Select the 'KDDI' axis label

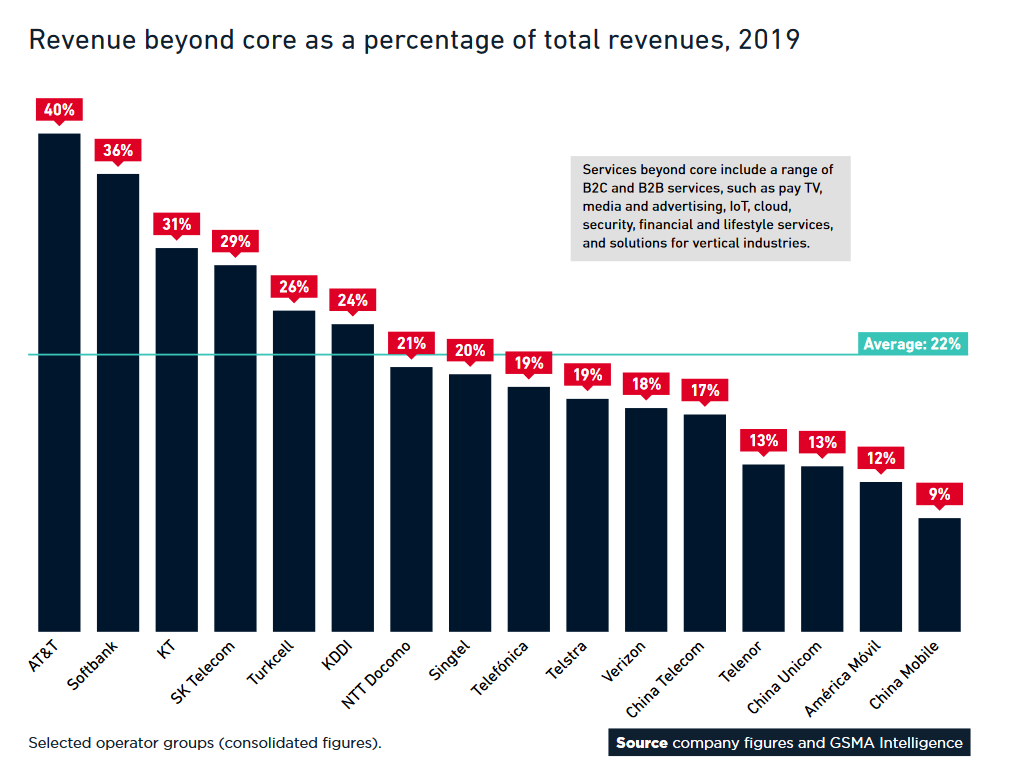[338, 655]
